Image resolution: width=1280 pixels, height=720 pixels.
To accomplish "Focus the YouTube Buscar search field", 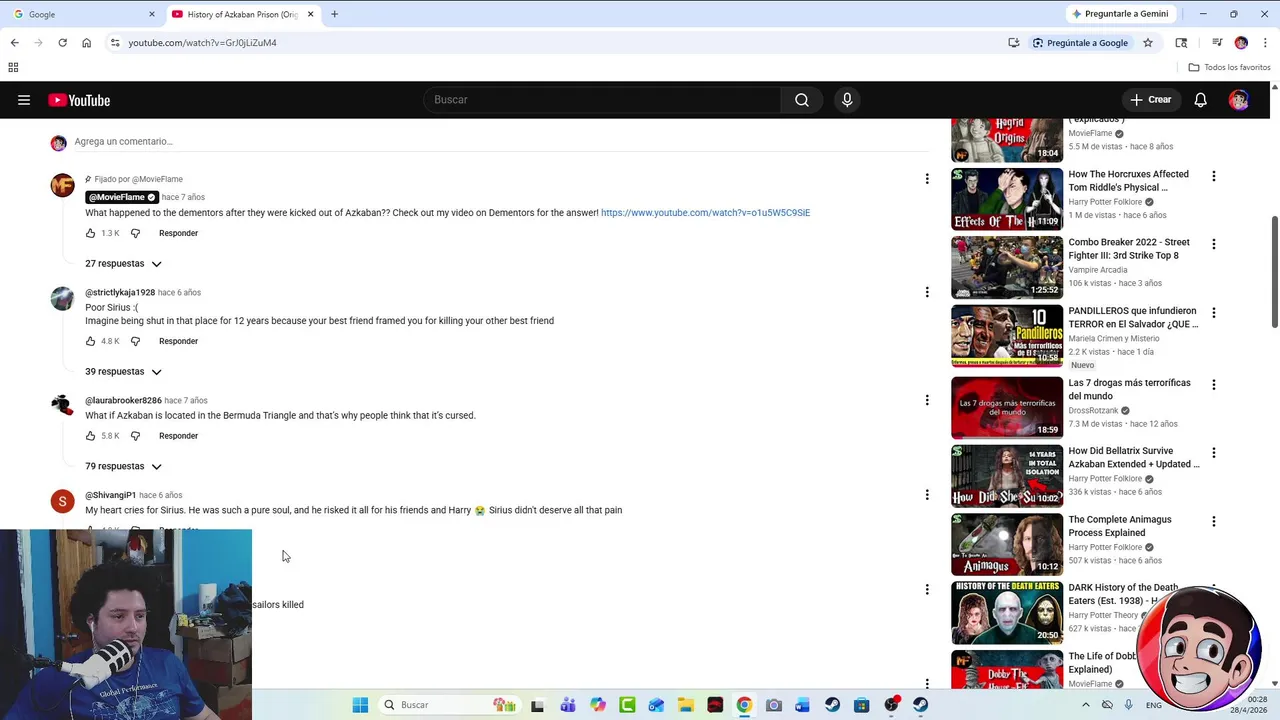I will (x=602, y=100).
